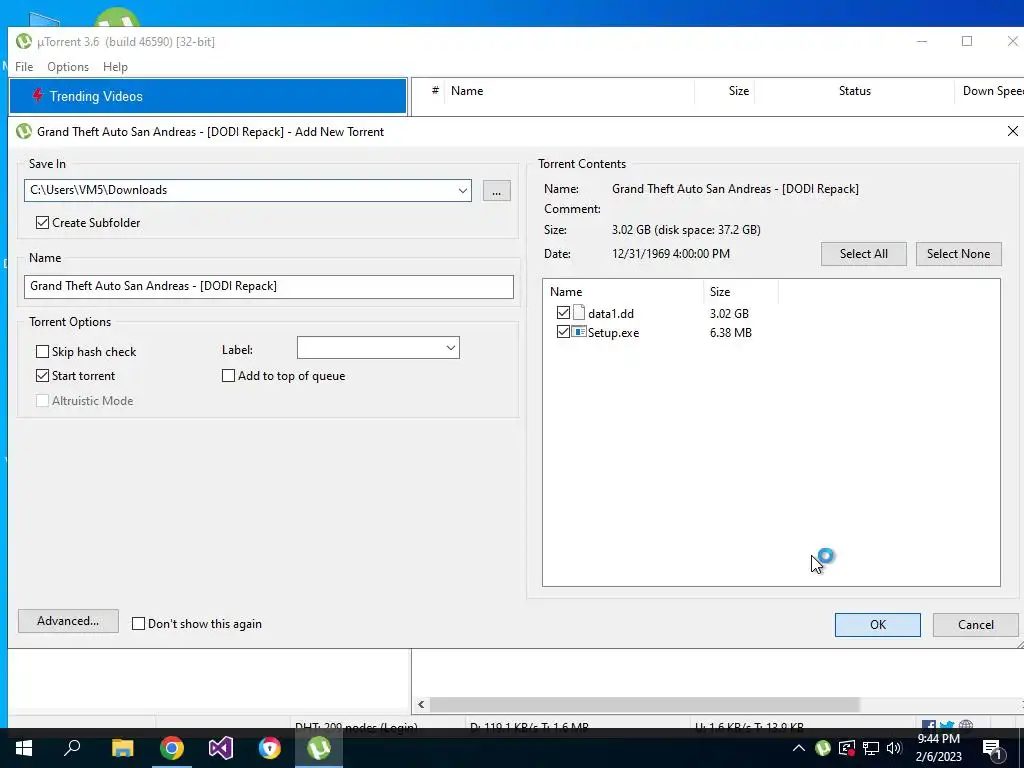Click the left scroll arrow of the horizontal scrollbar
The height and width of the screenshot is (768, 1024).
(x=421, y=704)
